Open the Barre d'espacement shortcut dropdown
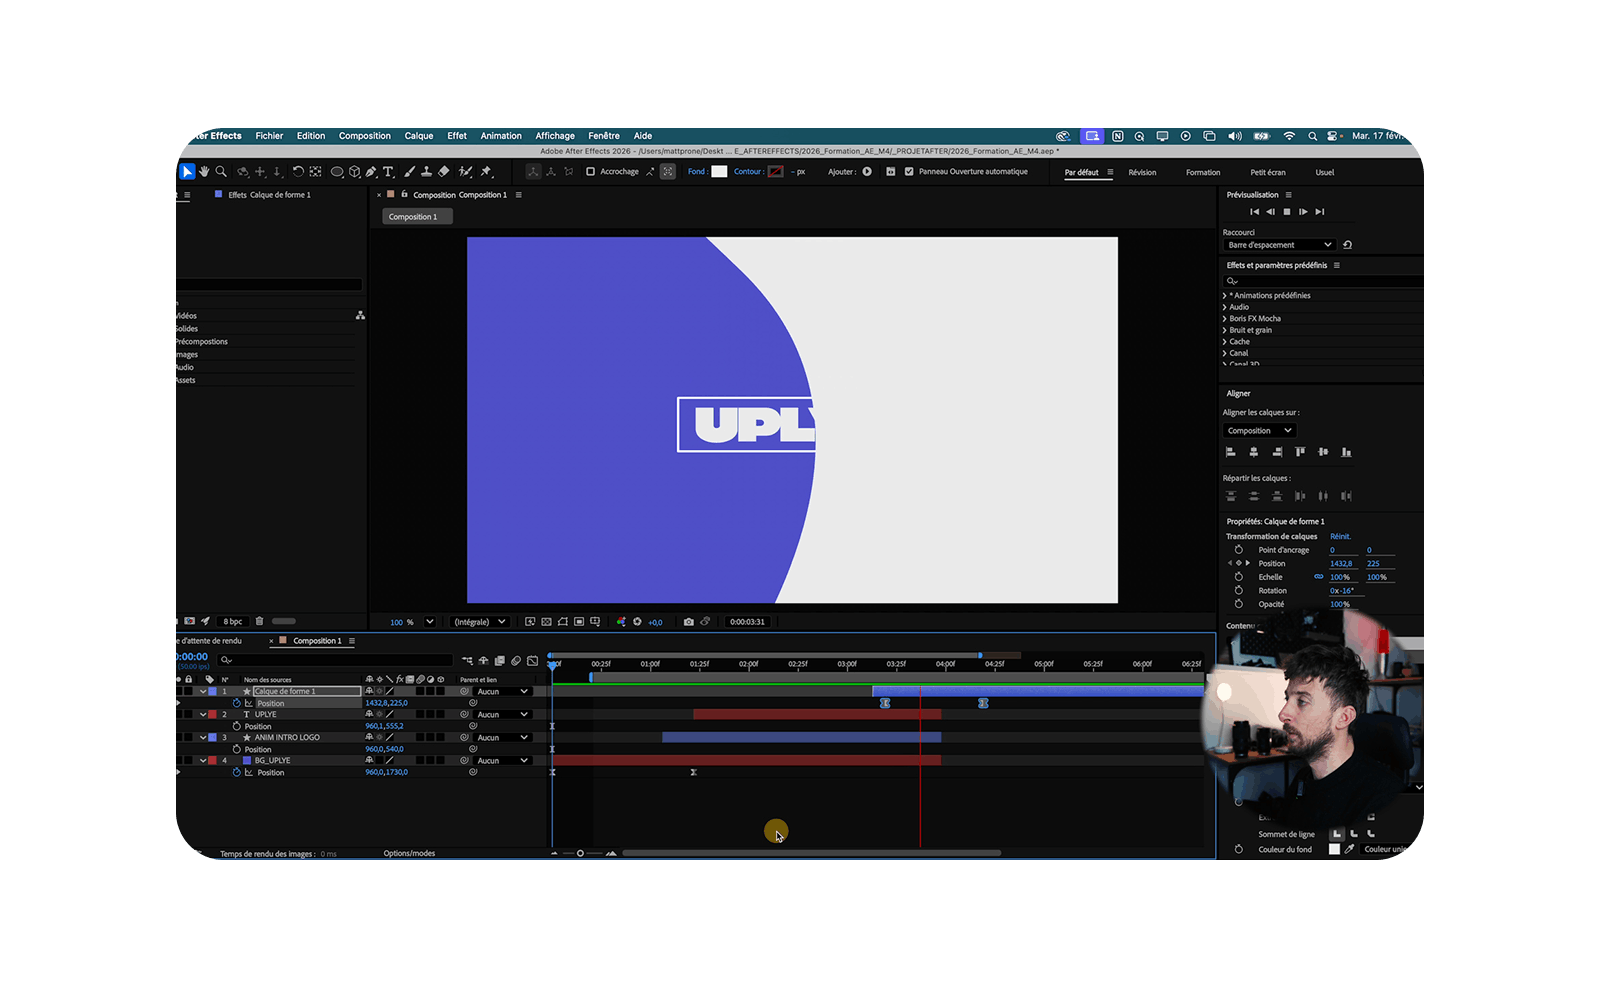 click(1279, 245)
